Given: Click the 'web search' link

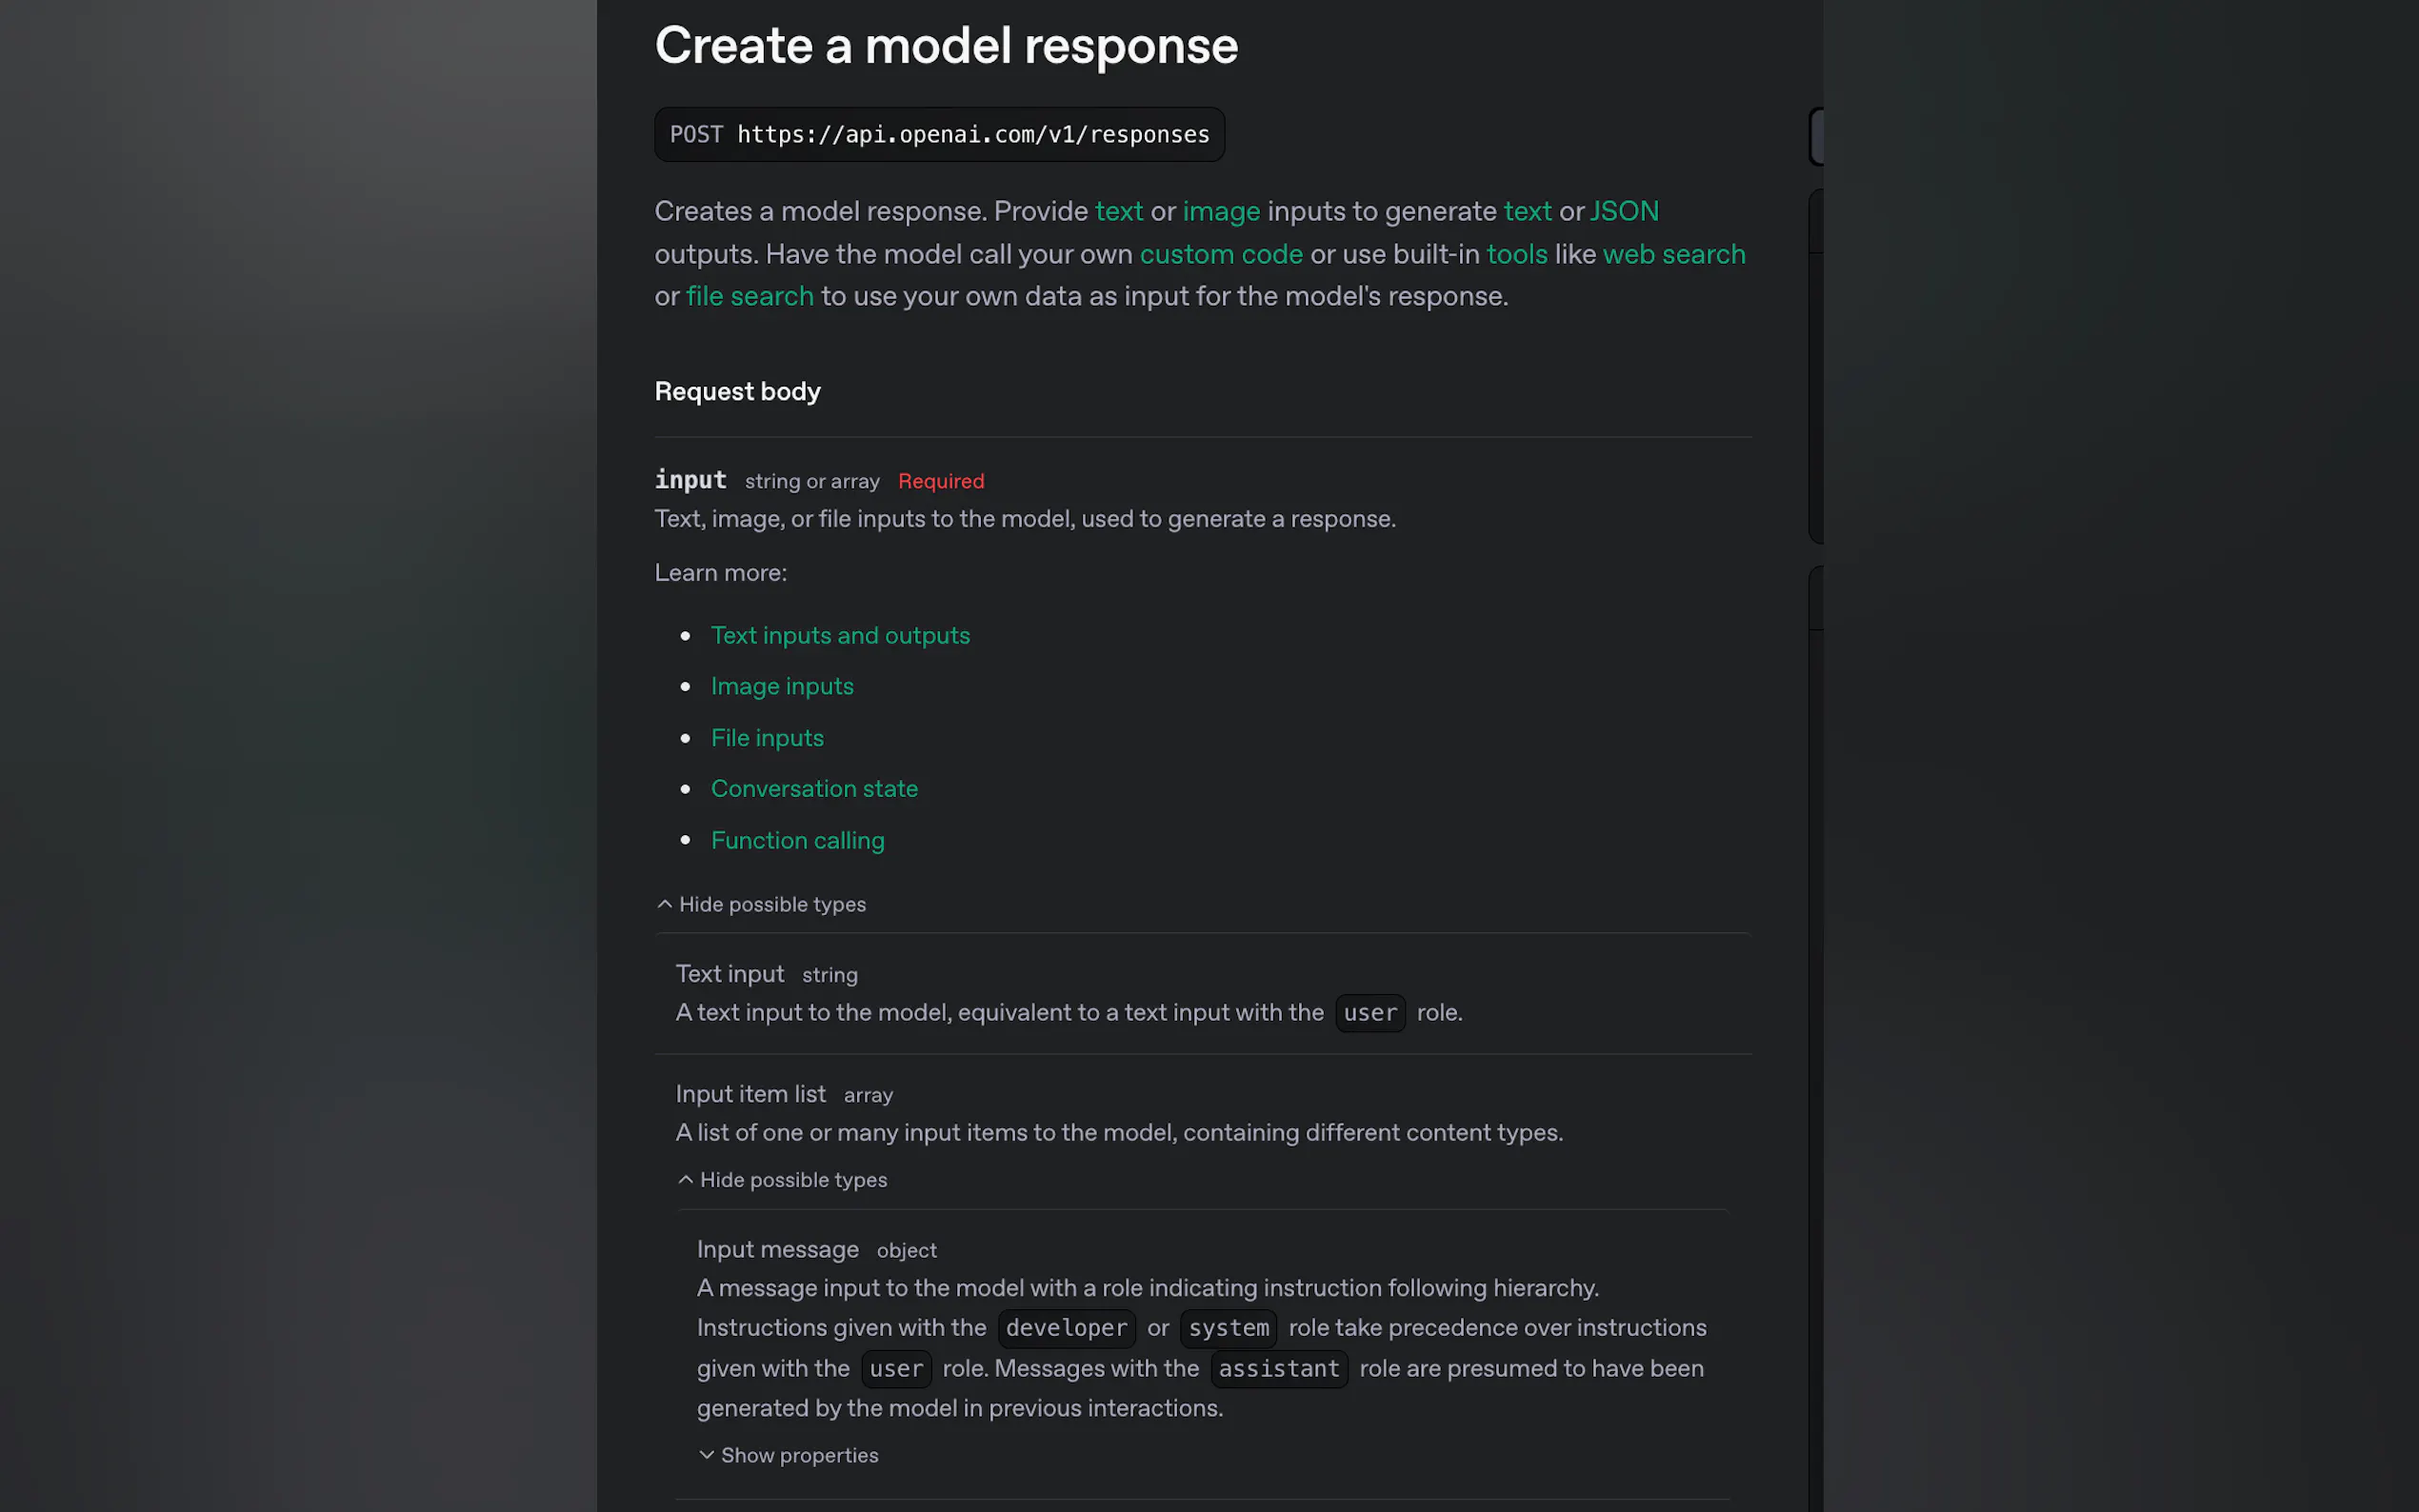Looking at the screenshot, I should tap(1674, 255).
